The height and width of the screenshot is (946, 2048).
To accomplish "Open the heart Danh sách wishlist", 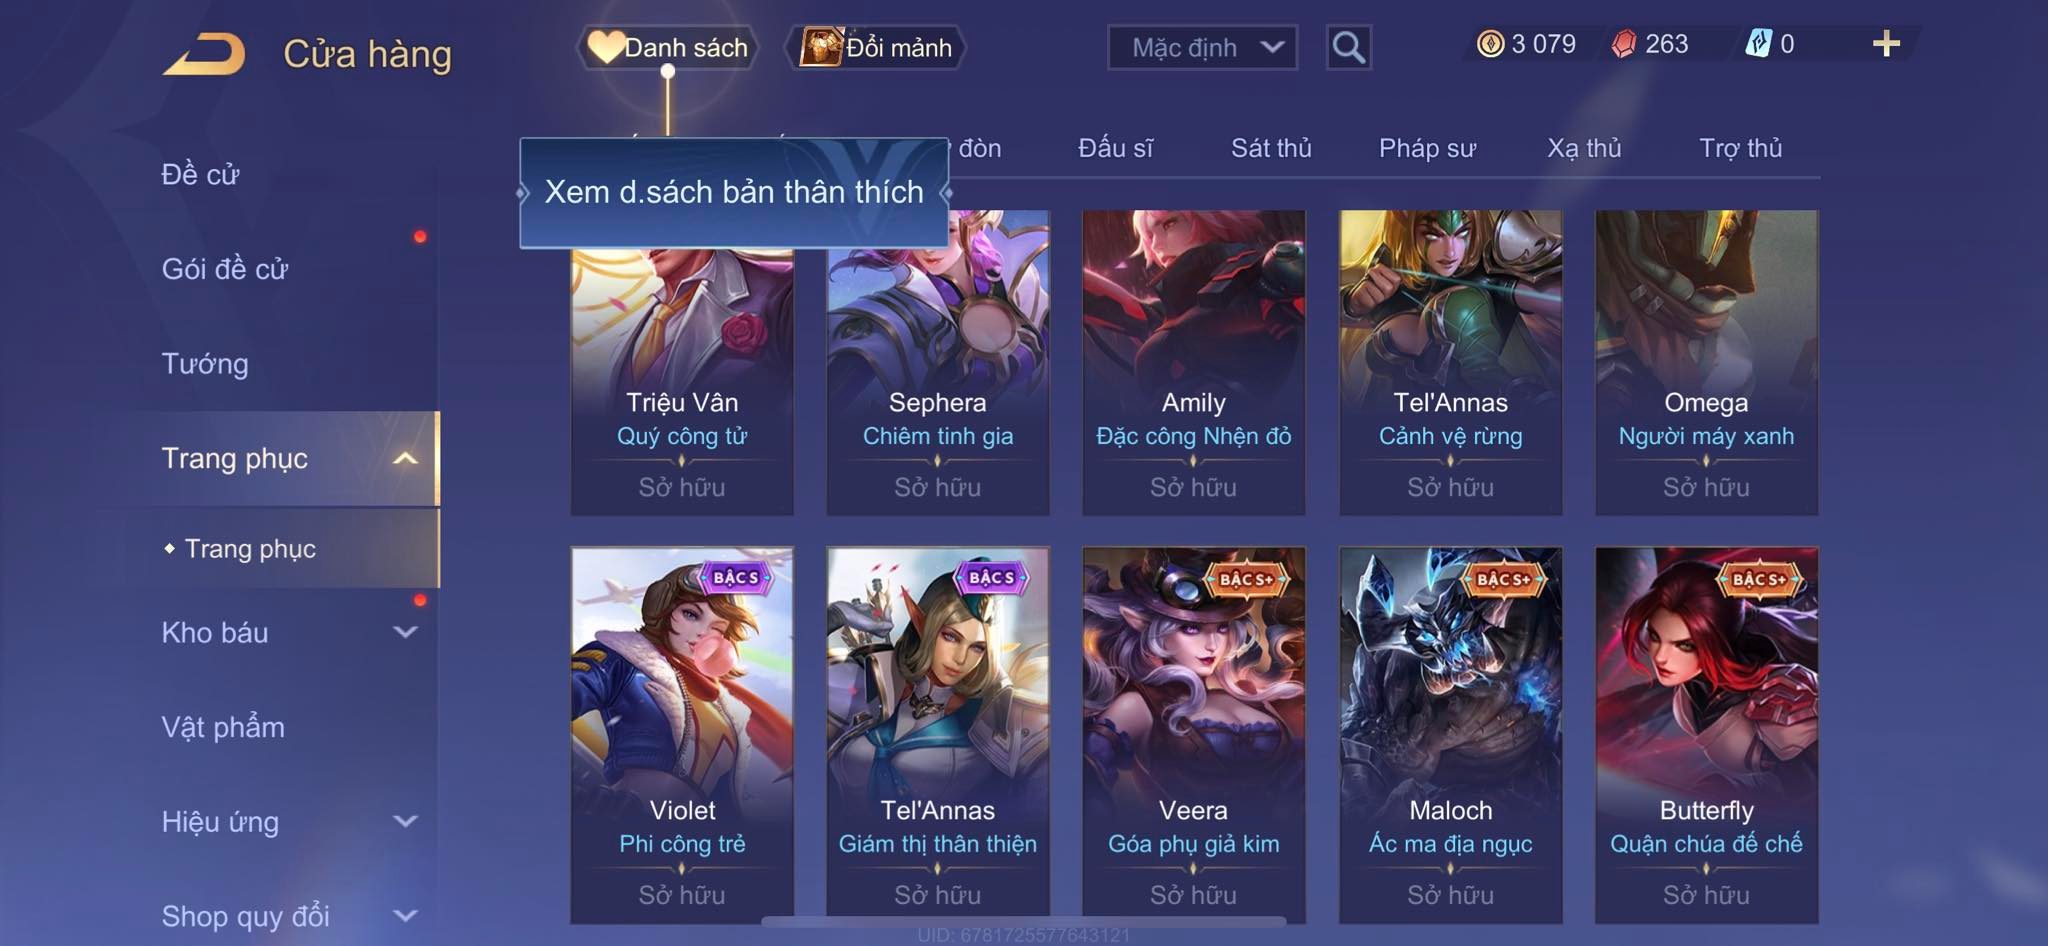I will click(667, 47).
